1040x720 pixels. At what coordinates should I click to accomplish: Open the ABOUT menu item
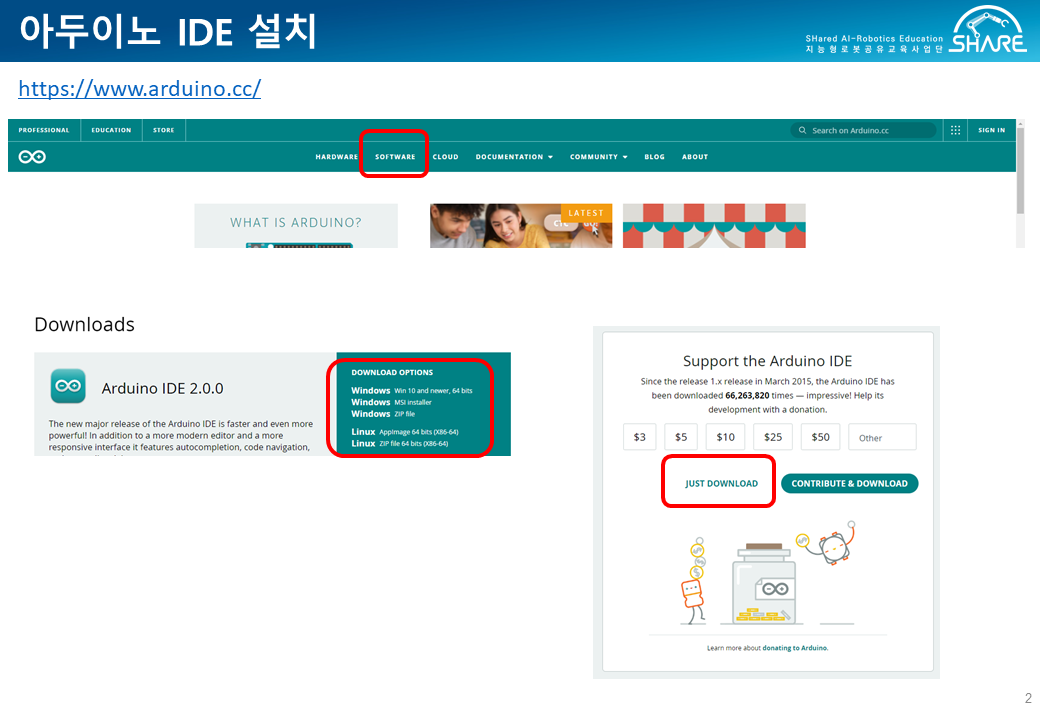tap(695, 157)
